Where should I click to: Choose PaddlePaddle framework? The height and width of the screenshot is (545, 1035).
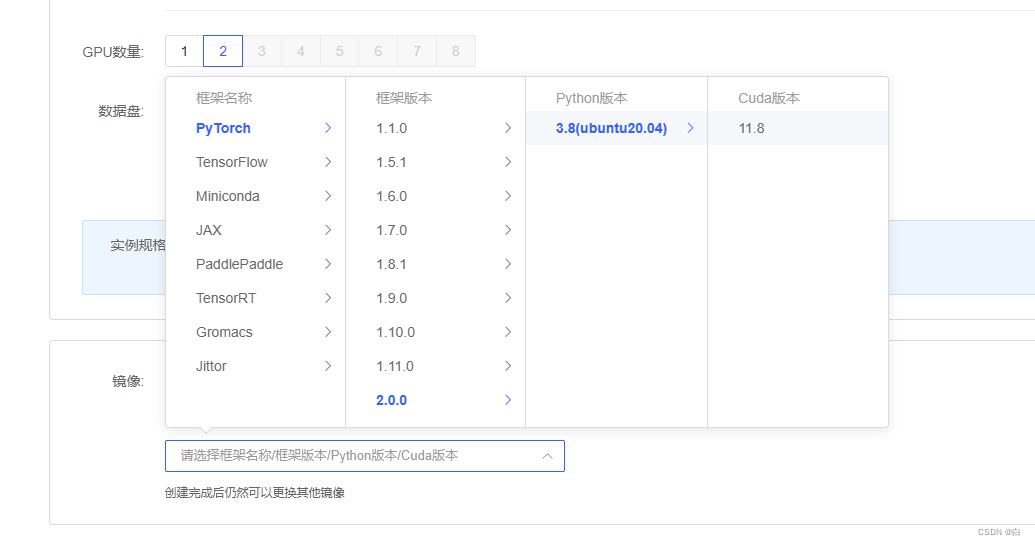[255, 264]
